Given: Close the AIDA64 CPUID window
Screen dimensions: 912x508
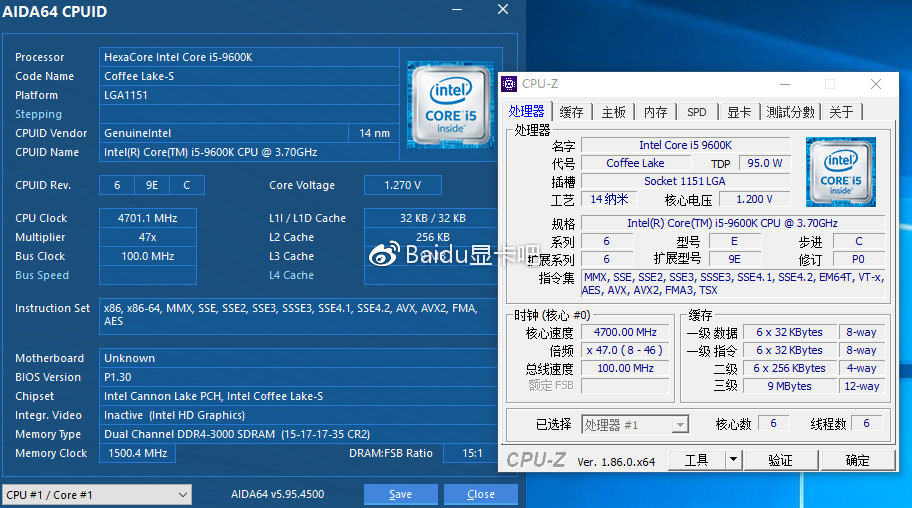Looking at the screenshot, I should click(x=503, y=9).
